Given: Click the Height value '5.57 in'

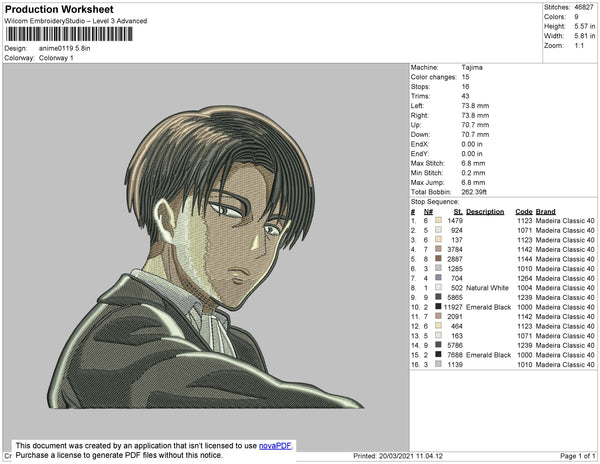Looking at the screenshot, I should [x=585, y=26].
